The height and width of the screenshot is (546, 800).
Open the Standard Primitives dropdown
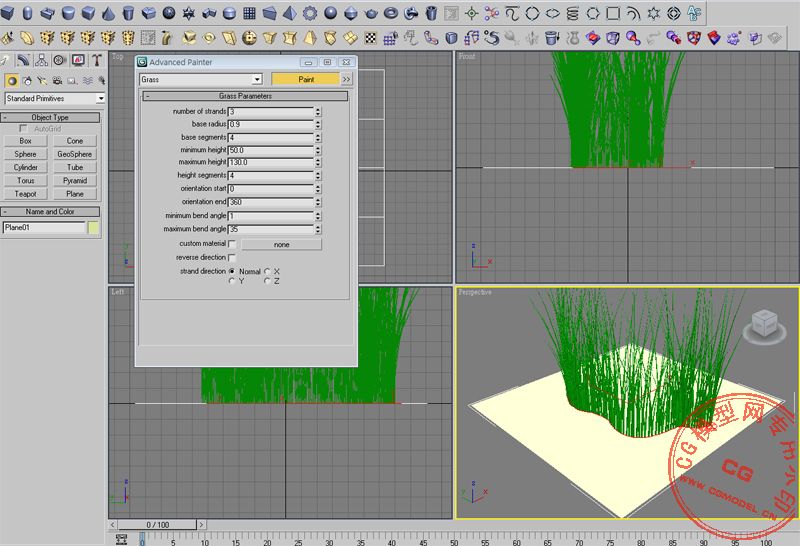tap(55, 98)
